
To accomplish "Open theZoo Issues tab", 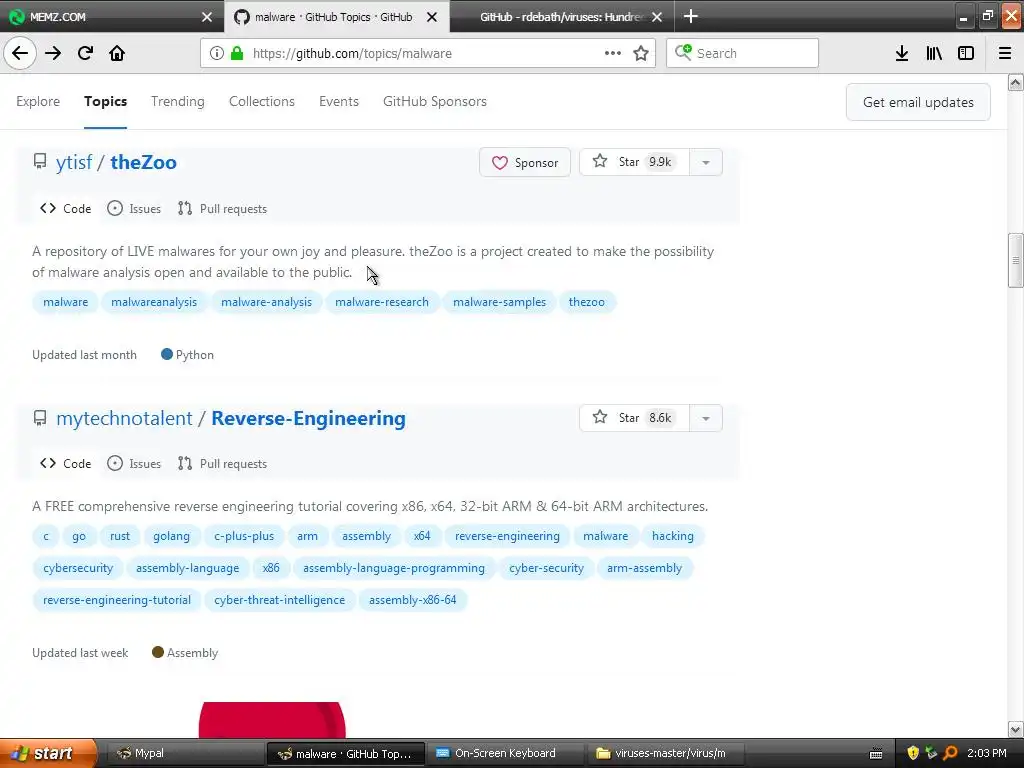I will click(134, 209).
